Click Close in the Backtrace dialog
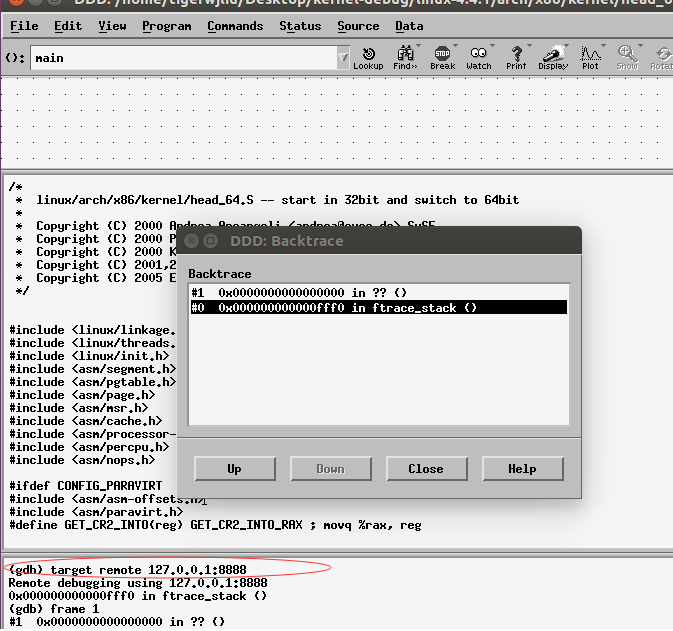673x631 pixels. 427,468
